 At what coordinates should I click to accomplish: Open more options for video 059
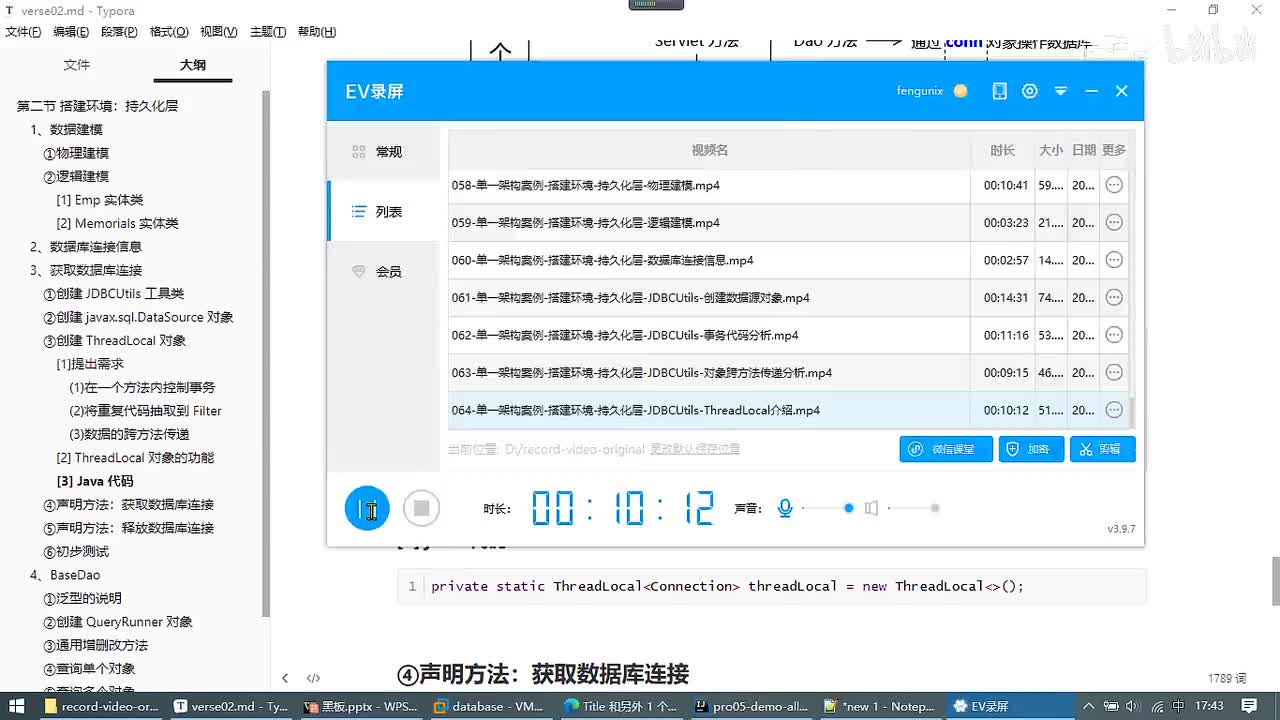point(1114,222)
